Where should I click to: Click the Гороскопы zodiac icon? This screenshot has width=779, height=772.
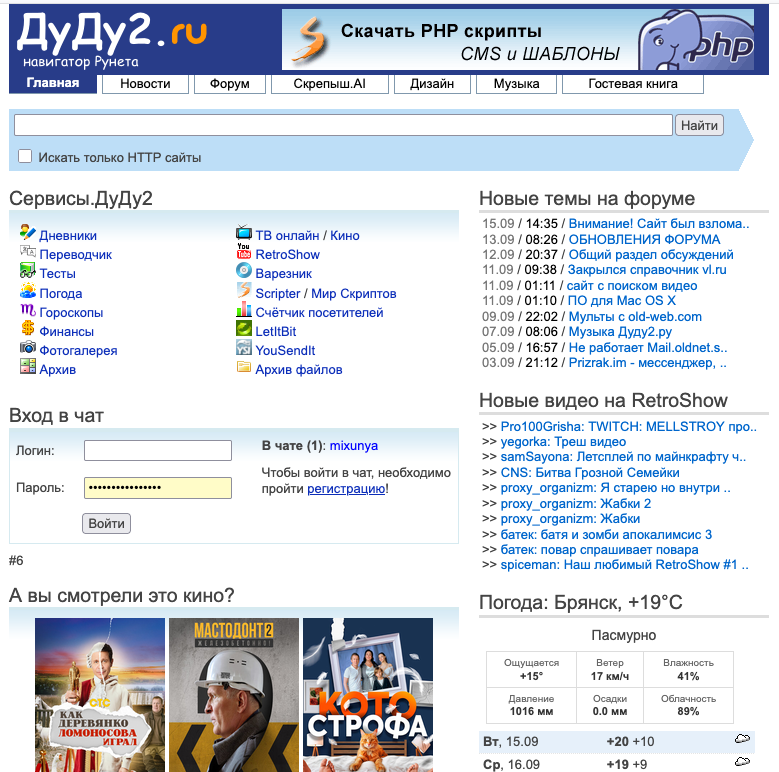28,309
